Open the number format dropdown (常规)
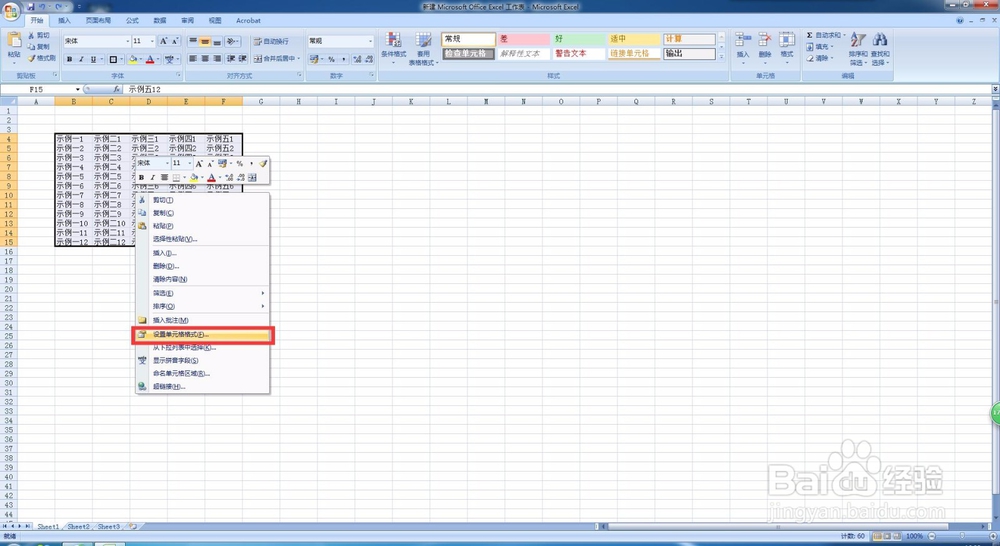The width and height of the screenshot is (1000, 546). (370, 41)
